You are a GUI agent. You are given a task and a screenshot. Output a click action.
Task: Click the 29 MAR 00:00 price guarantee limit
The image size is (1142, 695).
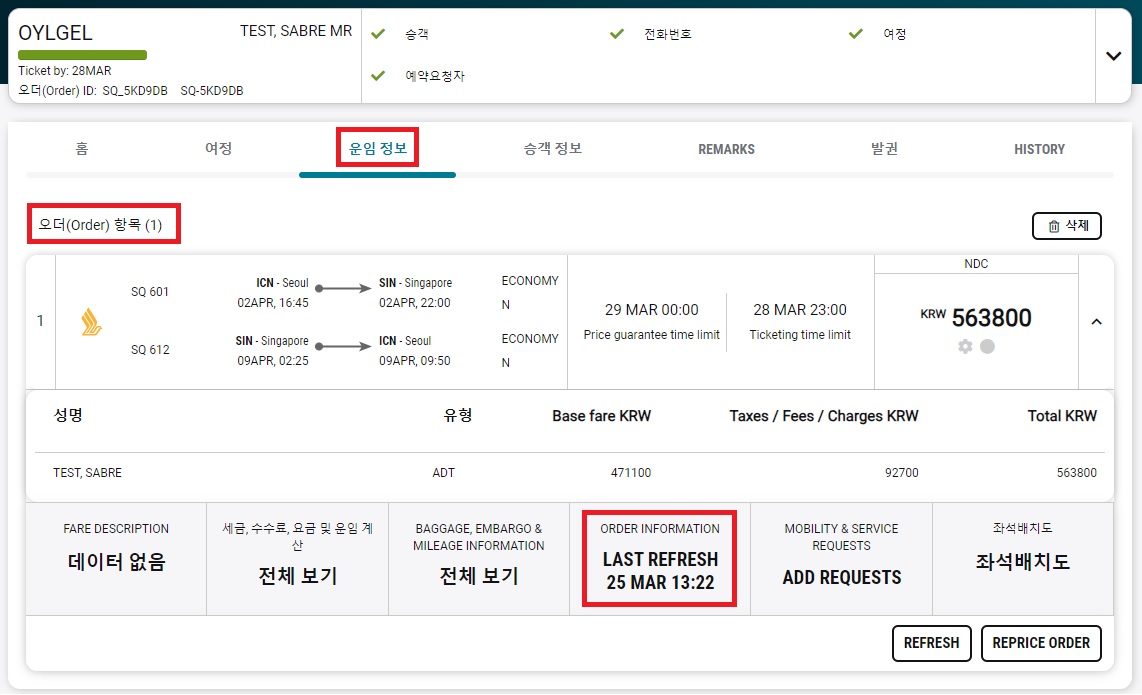(x=652, y=310)
